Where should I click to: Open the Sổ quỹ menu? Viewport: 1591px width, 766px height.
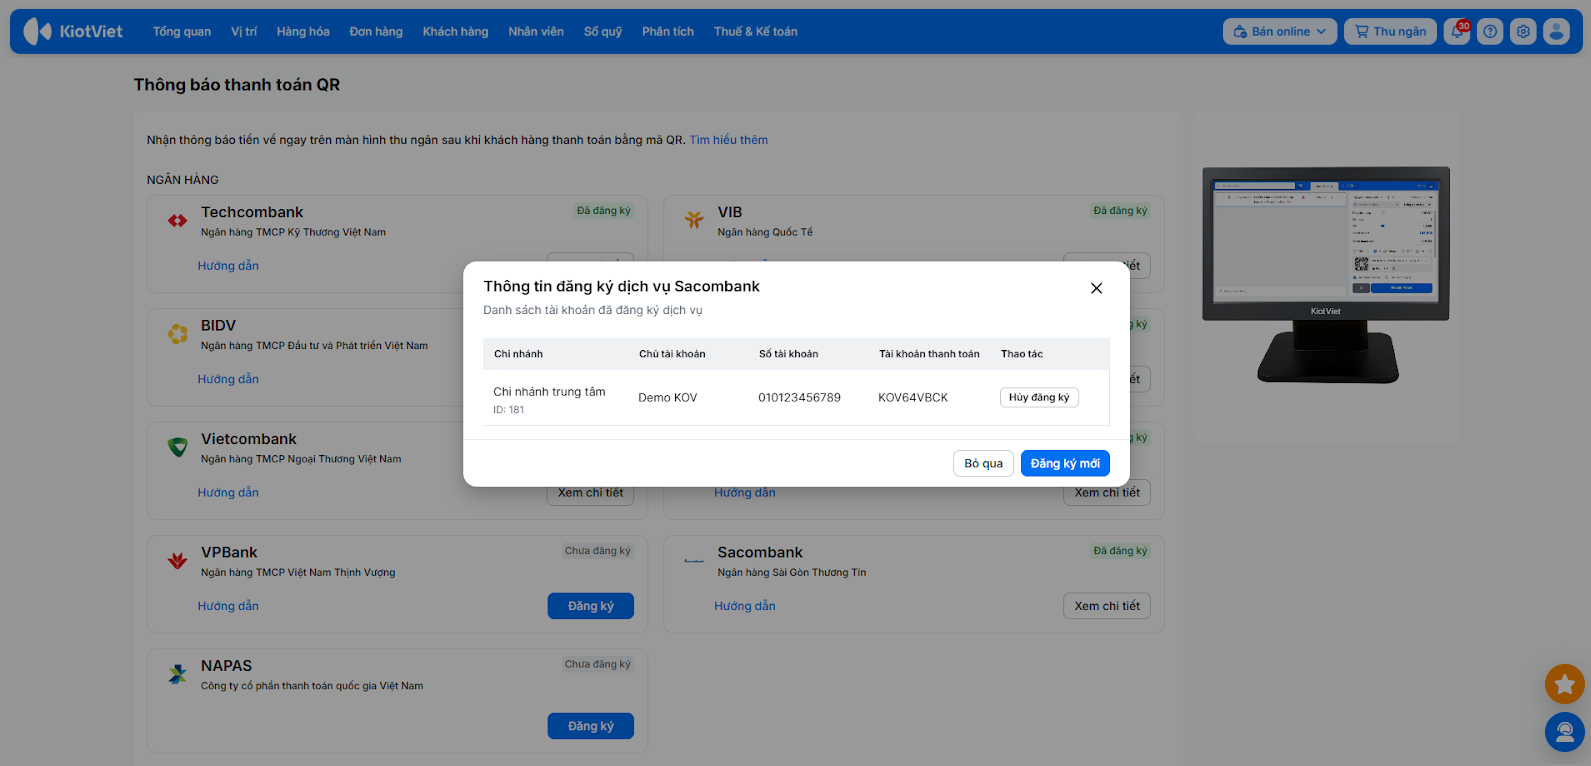pyautogui.click(x=603, y=32)
